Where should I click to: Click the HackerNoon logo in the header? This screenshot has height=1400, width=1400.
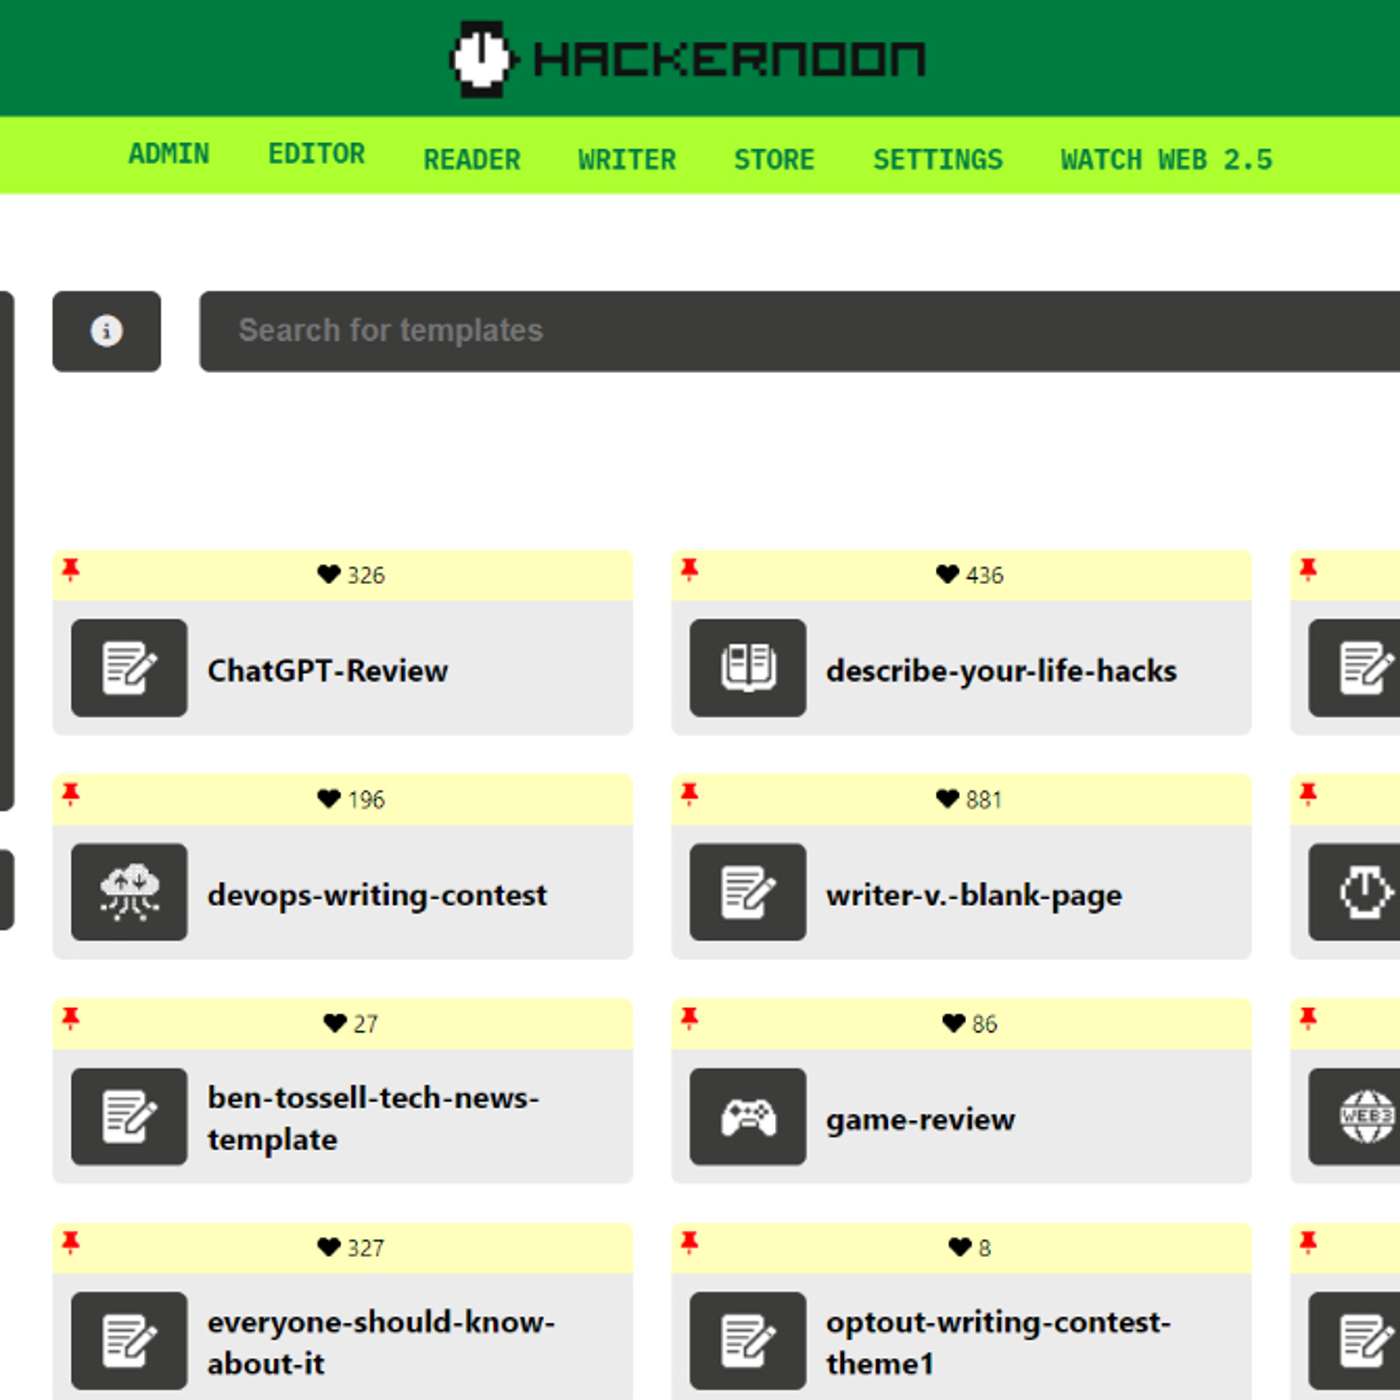point(688,58)
